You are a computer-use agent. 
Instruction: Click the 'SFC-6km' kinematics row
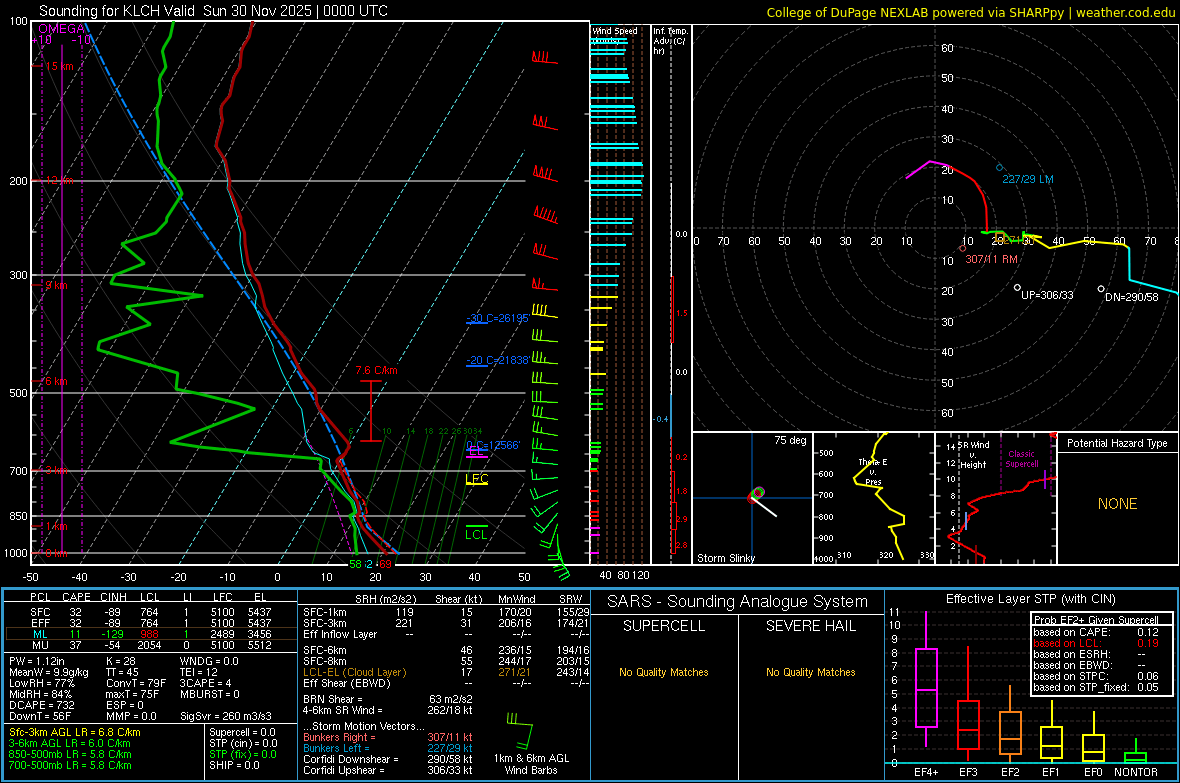pos(446,650)
